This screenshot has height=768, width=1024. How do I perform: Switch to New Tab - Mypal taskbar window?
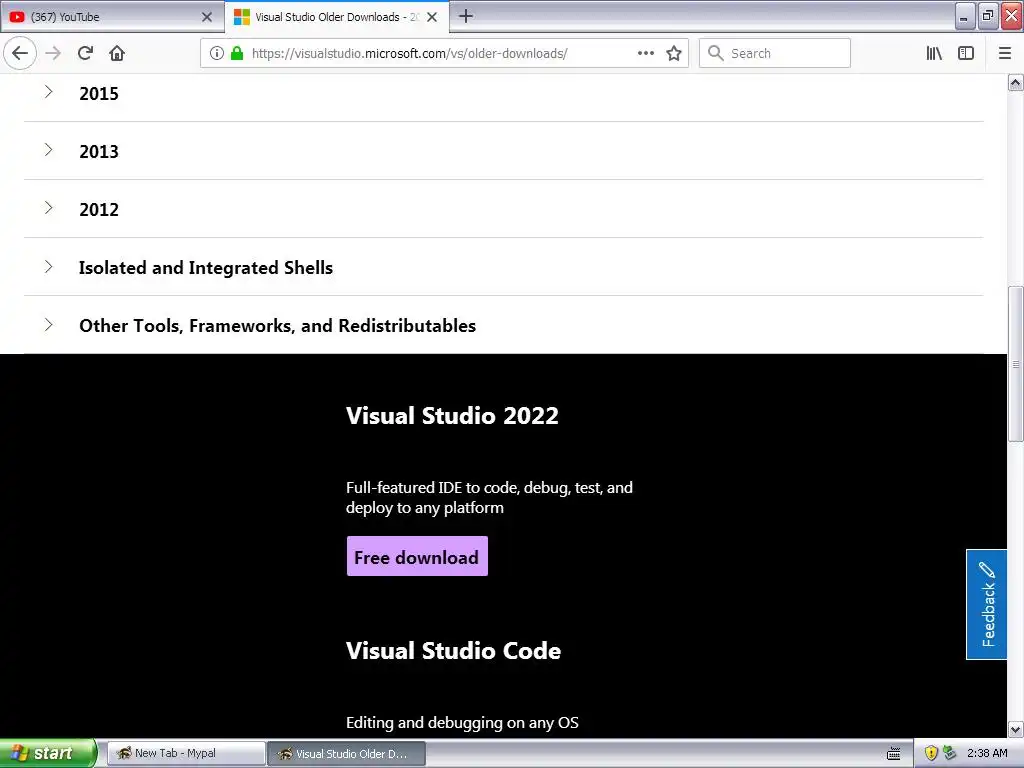186,753
